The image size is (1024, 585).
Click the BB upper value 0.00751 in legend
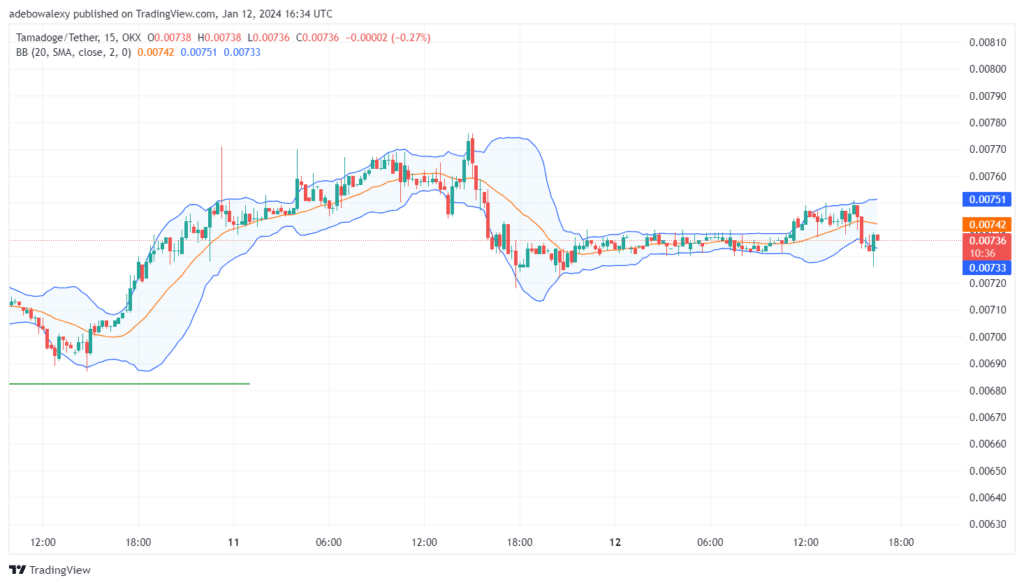(199, 52)
